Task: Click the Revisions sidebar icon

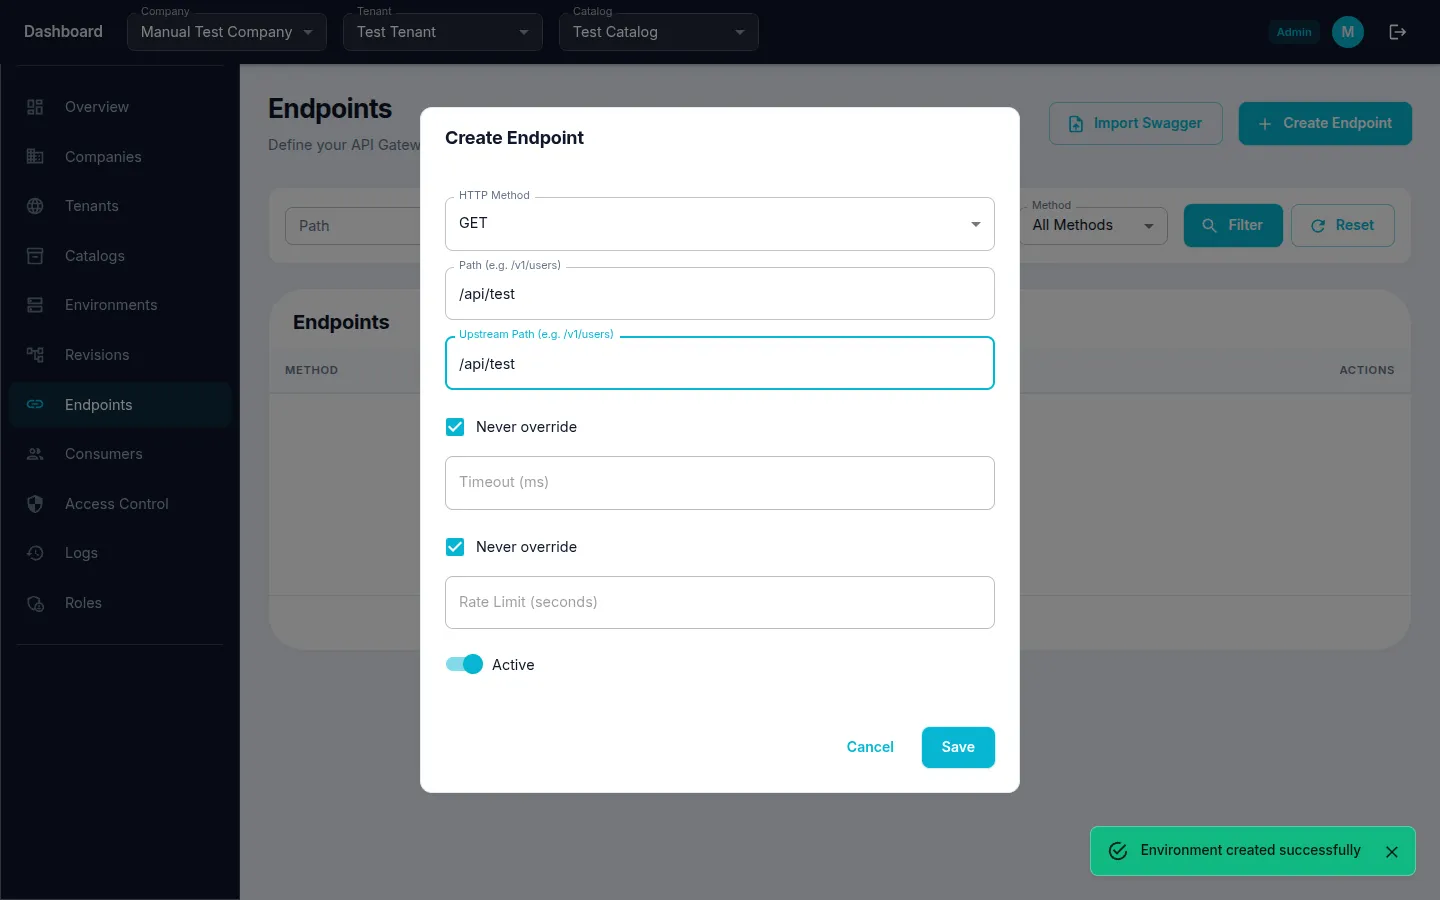Action: 35,355
